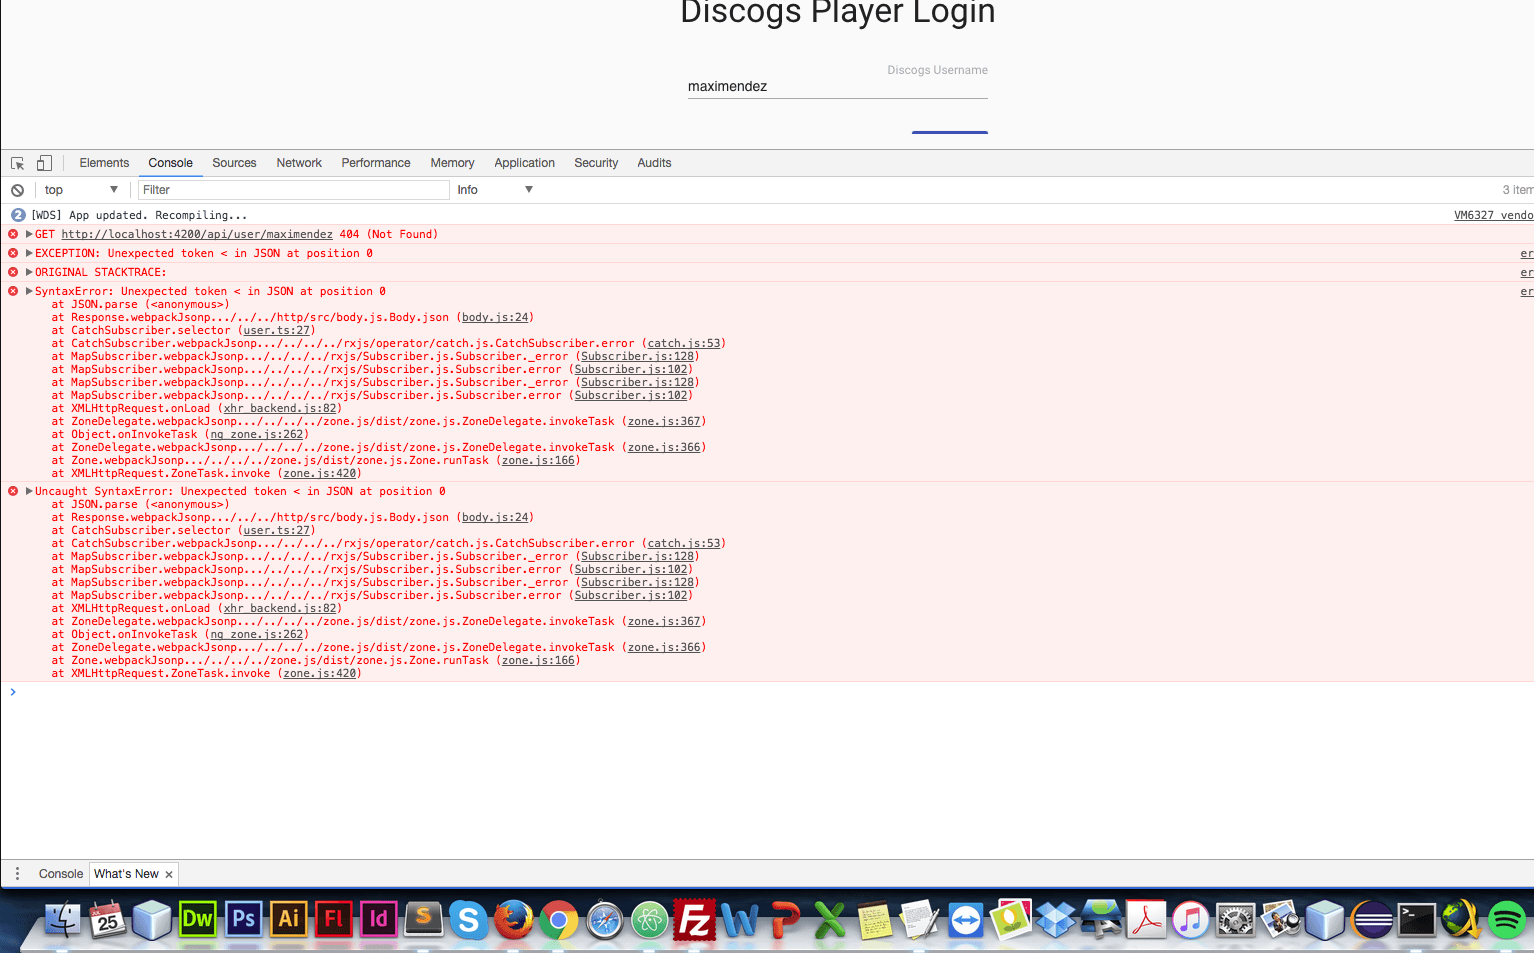Open Adobe Acrobat from the dock
Image resolution: width=1534 pixels, height=953 pixels.
tap(1146, 920)
